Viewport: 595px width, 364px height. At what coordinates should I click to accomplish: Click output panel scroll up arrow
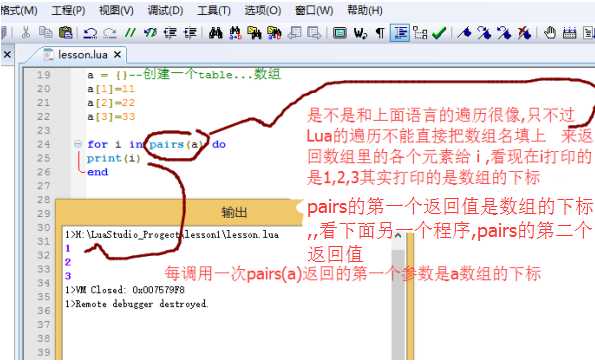[398, 236]
